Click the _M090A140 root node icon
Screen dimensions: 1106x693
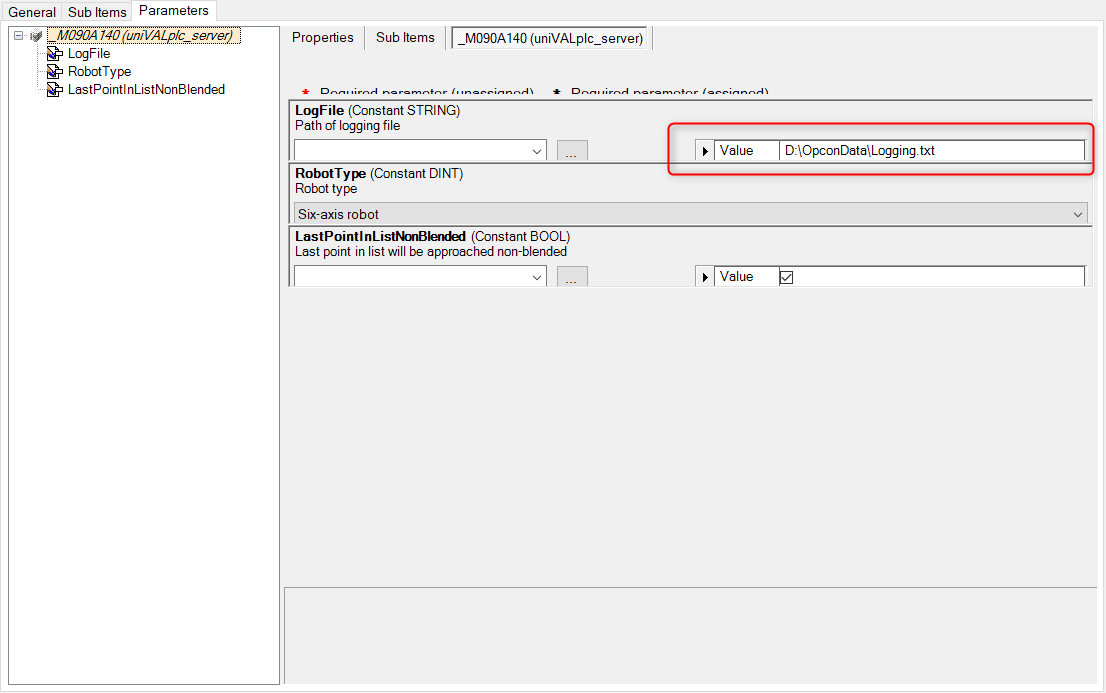37,36
